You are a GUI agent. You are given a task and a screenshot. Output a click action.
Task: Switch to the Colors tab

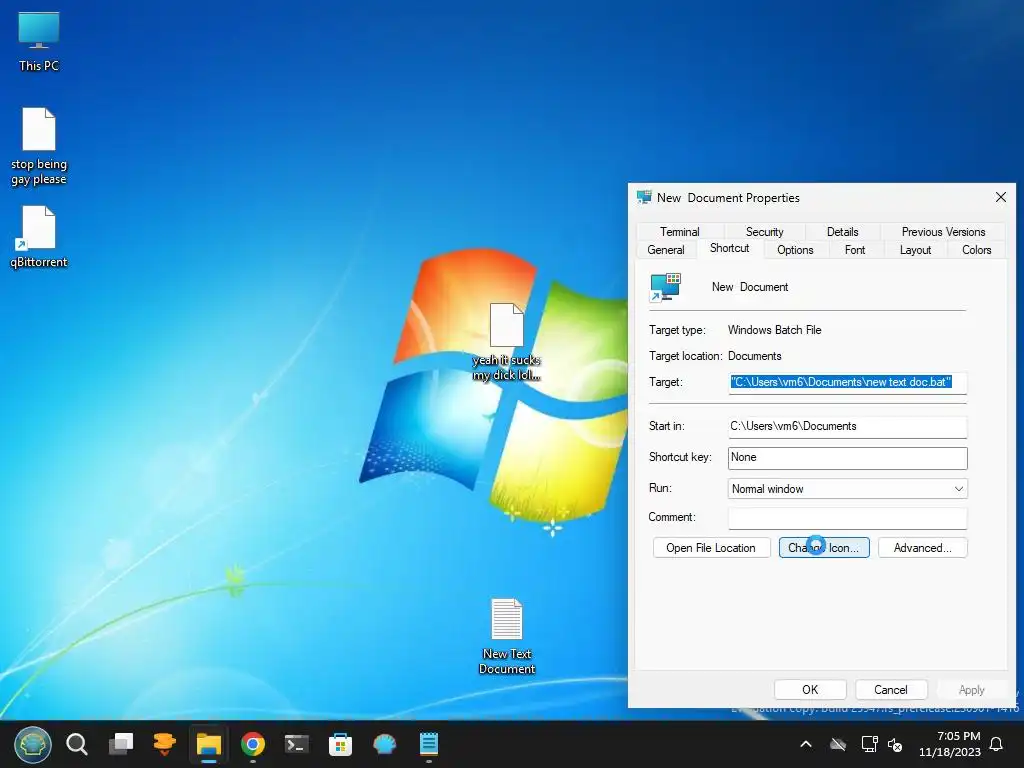coord(976,250)
